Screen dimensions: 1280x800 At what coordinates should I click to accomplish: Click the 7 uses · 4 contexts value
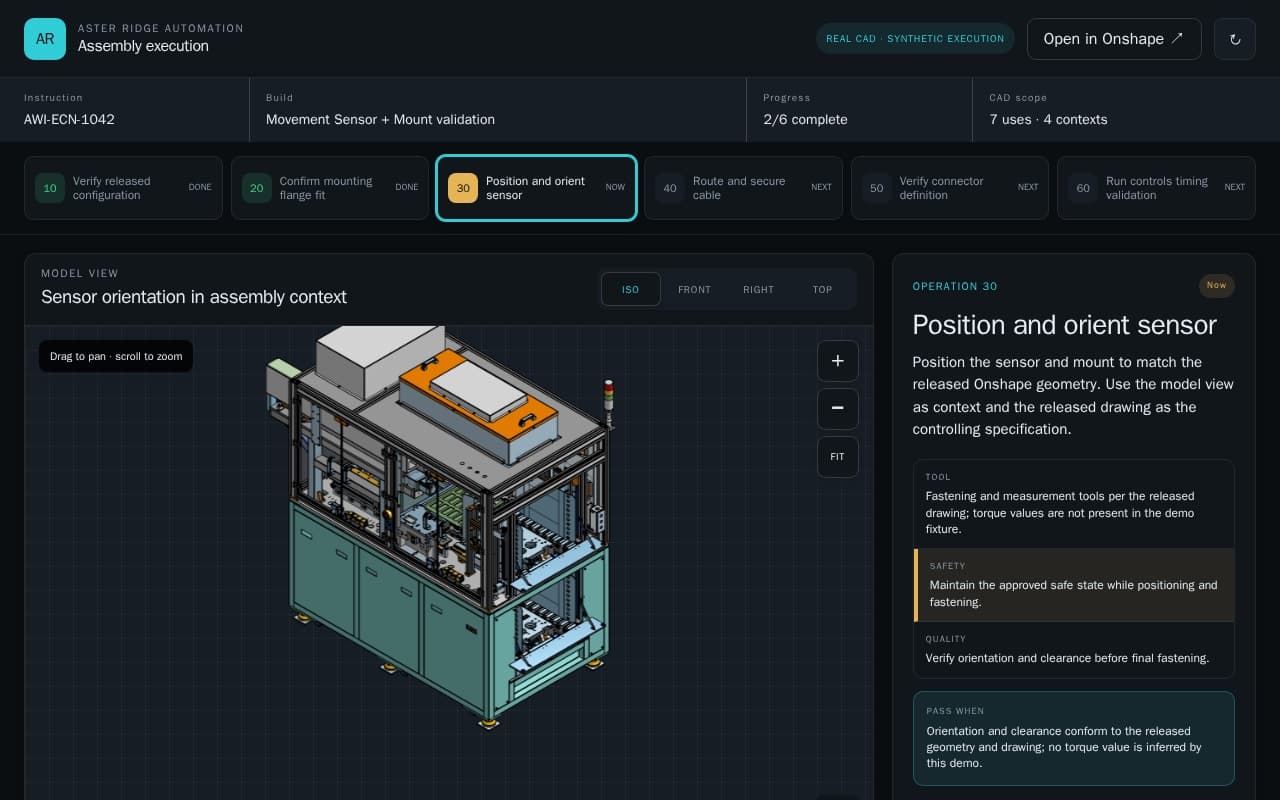[1048, 119]
